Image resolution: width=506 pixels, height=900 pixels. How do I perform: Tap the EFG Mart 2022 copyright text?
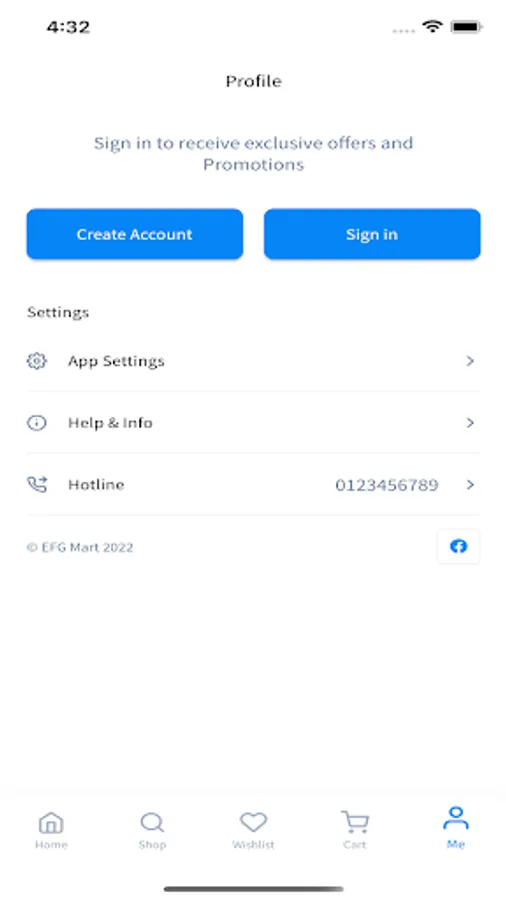[80, 548]
